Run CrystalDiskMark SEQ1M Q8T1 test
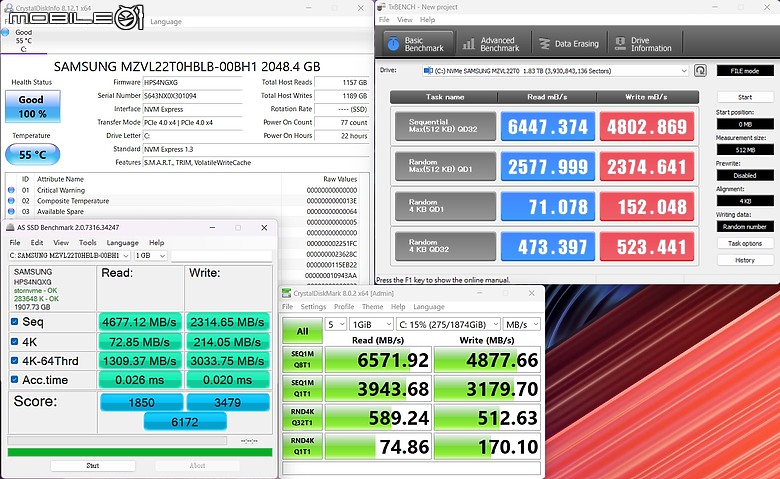The height and width of the screenshot is (479, 780). tap(302, 360)
